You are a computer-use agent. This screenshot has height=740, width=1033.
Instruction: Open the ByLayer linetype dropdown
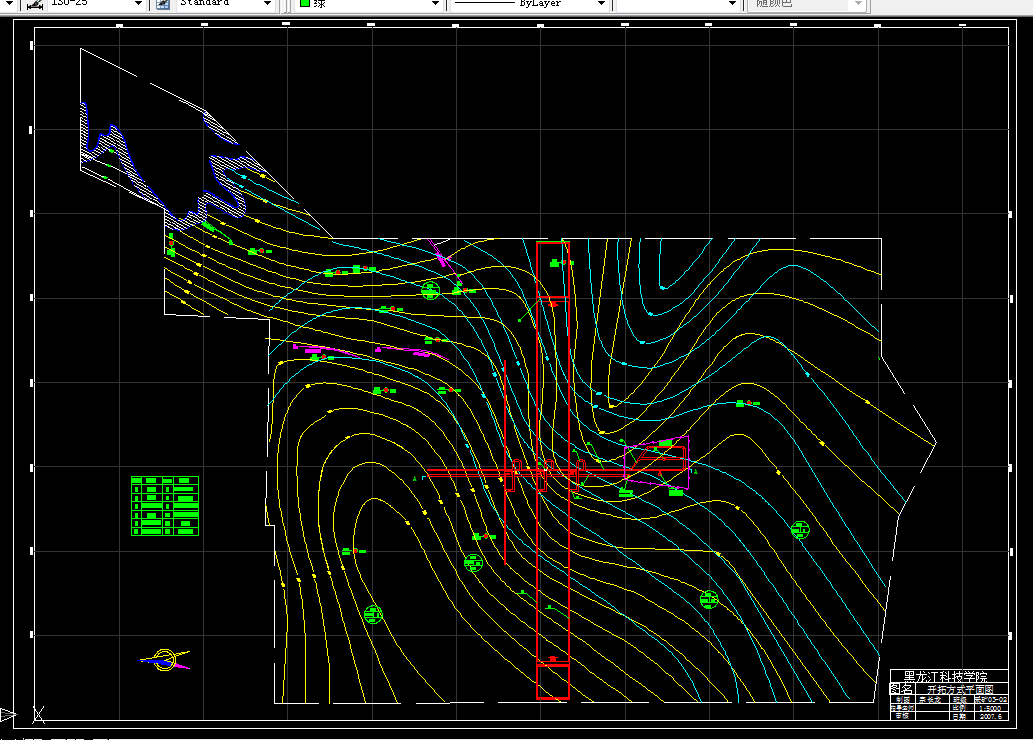click(601, 4)
